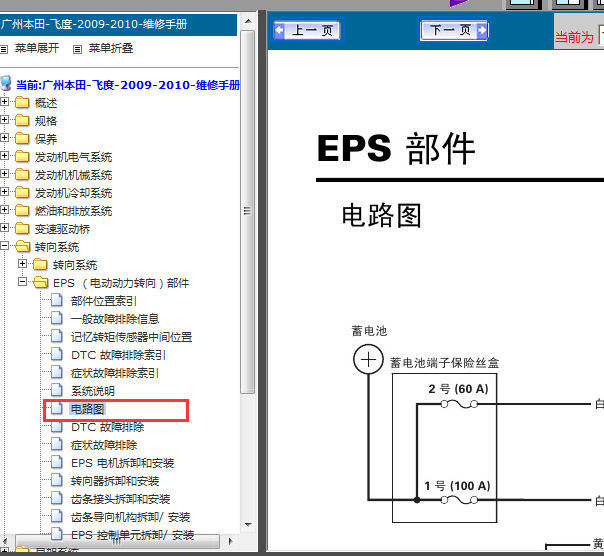The height and width of the screenshot is (556, 604).
Task: Collapse the EPS（电动动力转向）部件 folder
Action: (x=22, y=282)
